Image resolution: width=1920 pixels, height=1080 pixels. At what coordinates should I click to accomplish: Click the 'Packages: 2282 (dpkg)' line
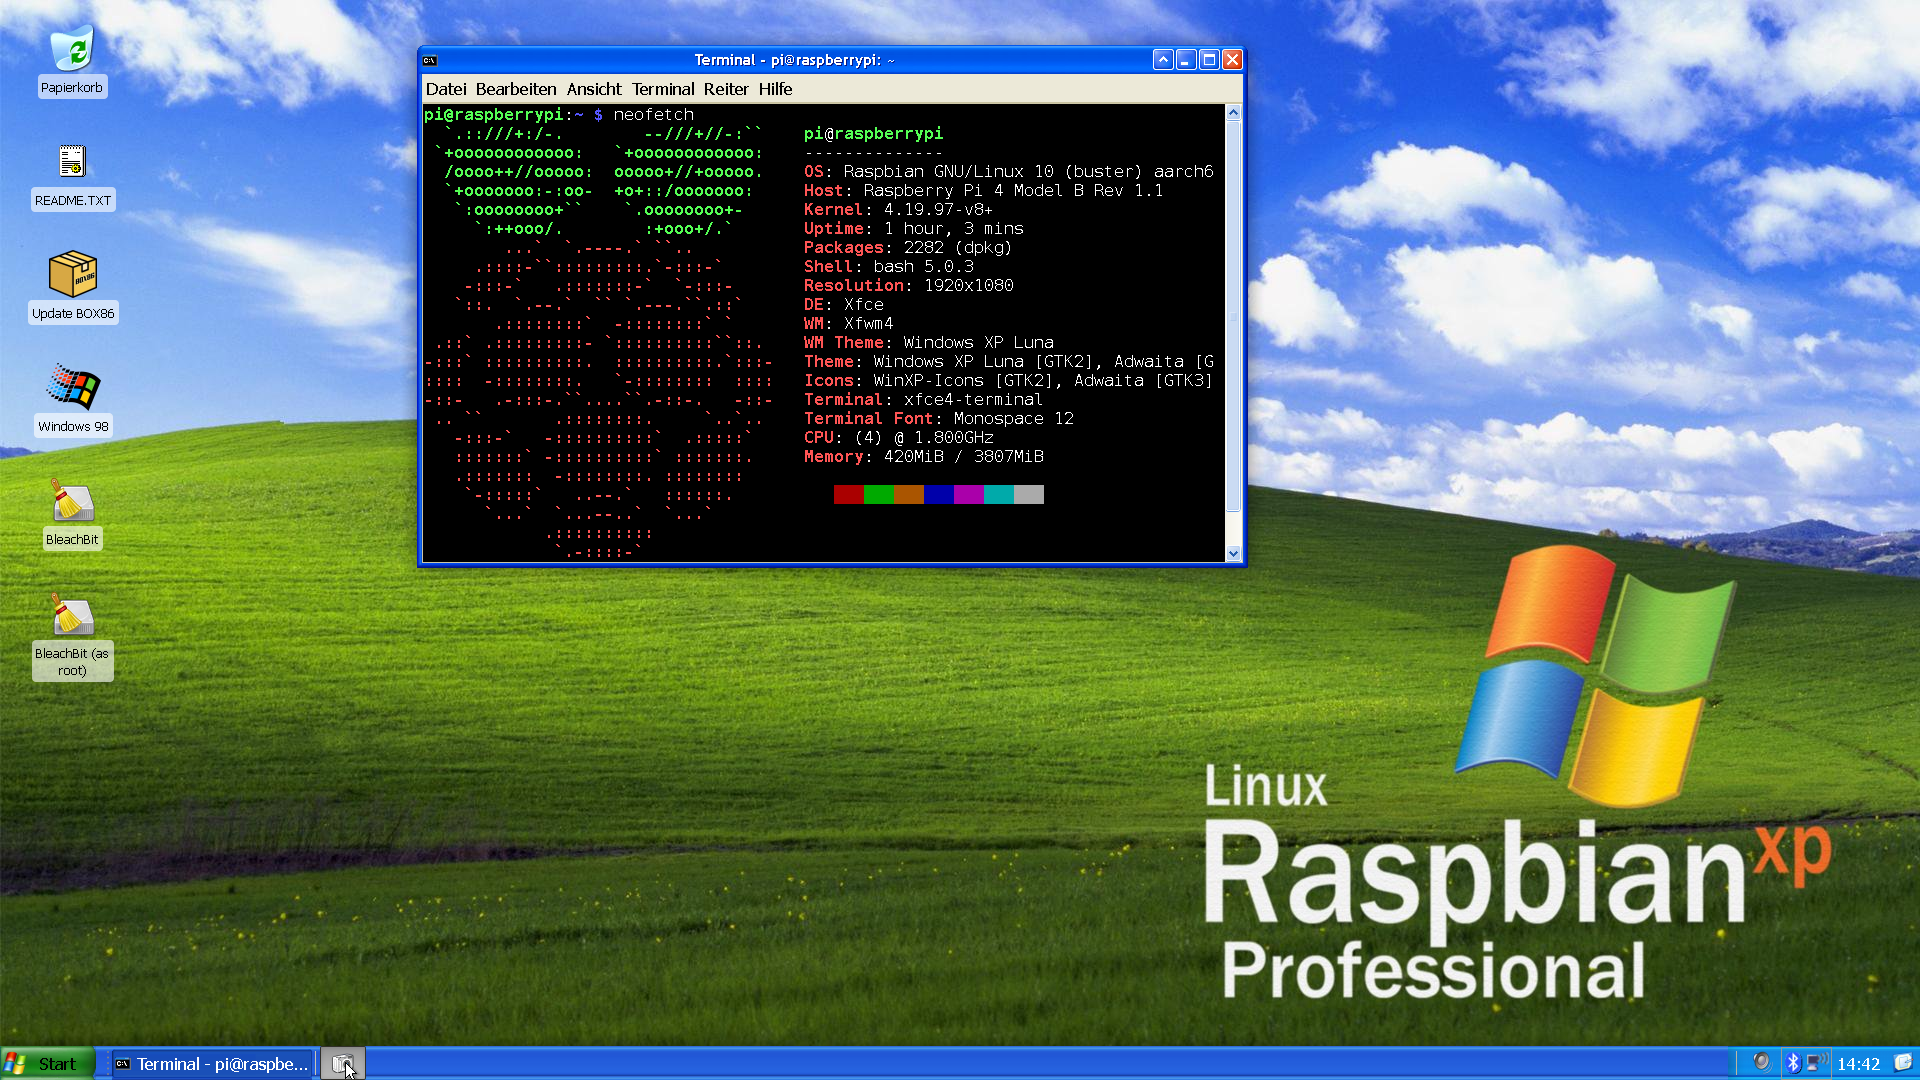(x=908, y=248)
